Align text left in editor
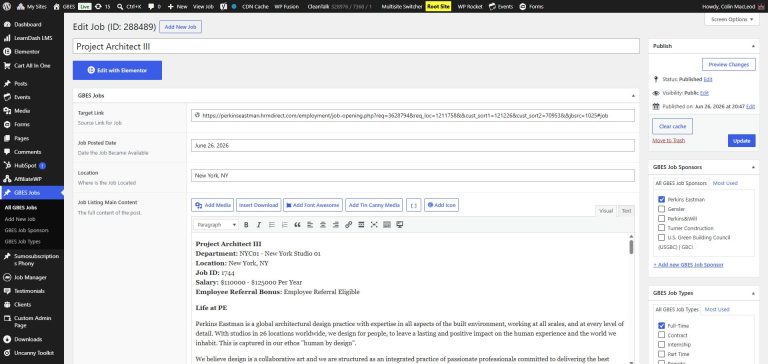 [x=310, y=225]
